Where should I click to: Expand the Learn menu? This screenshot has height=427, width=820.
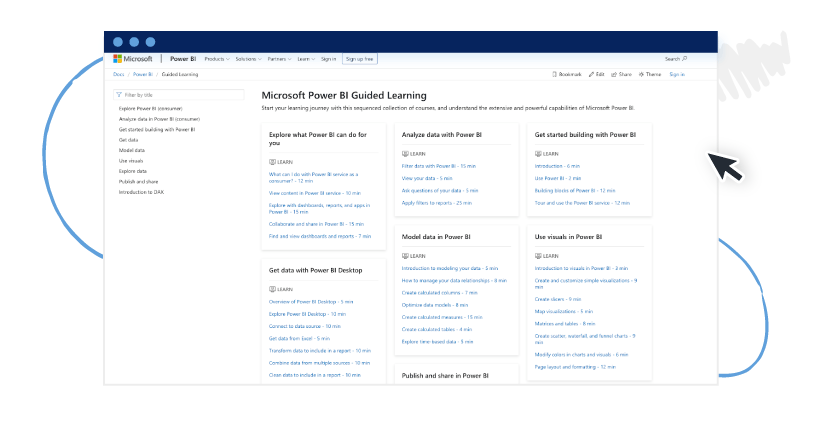click(306, 59)
